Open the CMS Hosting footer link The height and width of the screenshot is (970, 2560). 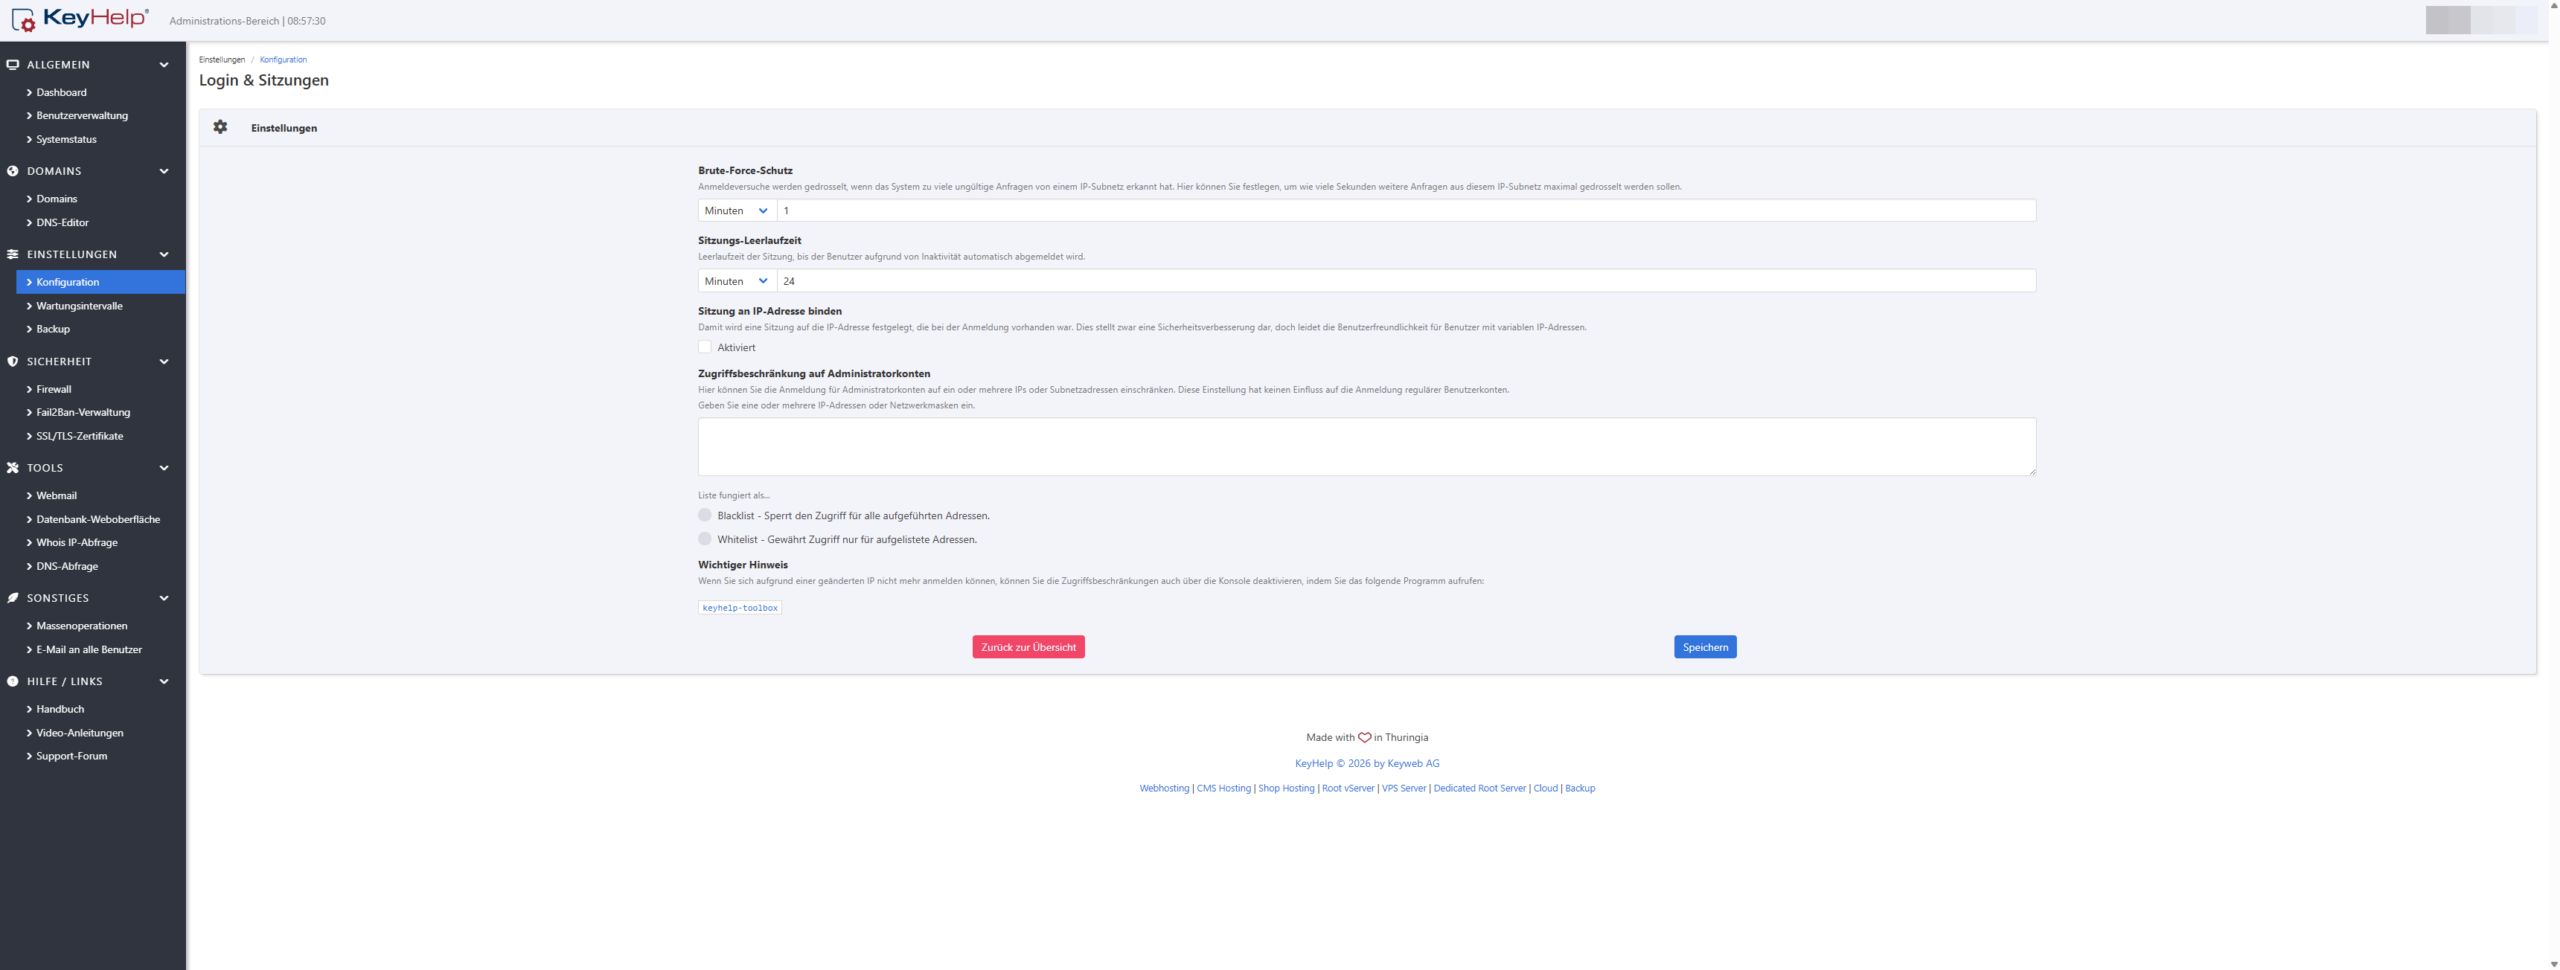coord(1224,789)
